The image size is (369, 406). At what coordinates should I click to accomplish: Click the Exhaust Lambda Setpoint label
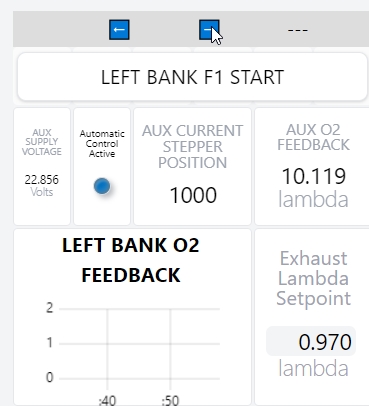coord(313,278)
